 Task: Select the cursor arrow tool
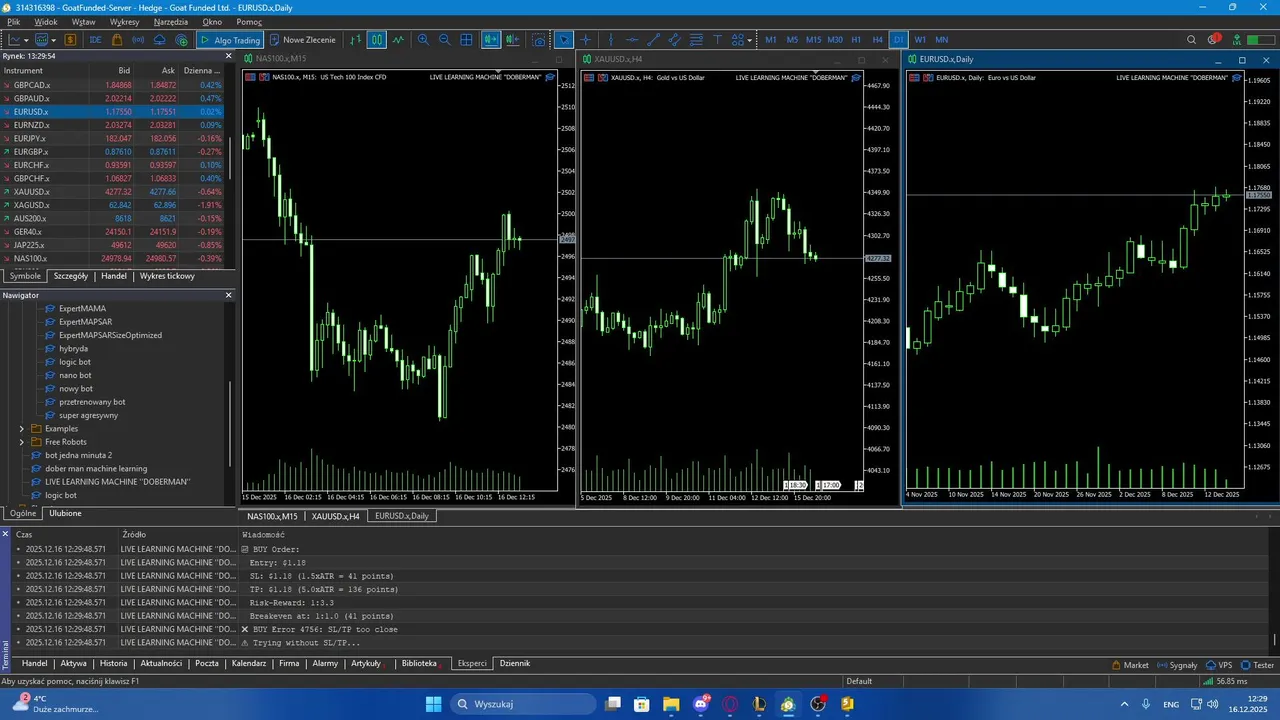click(x=564, y=40)
